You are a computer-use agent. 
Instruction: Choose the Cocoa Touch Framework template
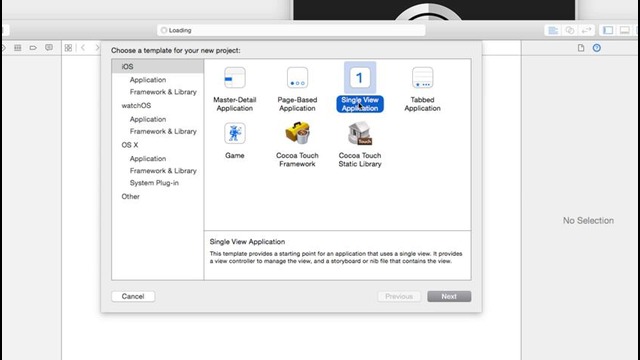pyautogui.click(x=297, y=144)
